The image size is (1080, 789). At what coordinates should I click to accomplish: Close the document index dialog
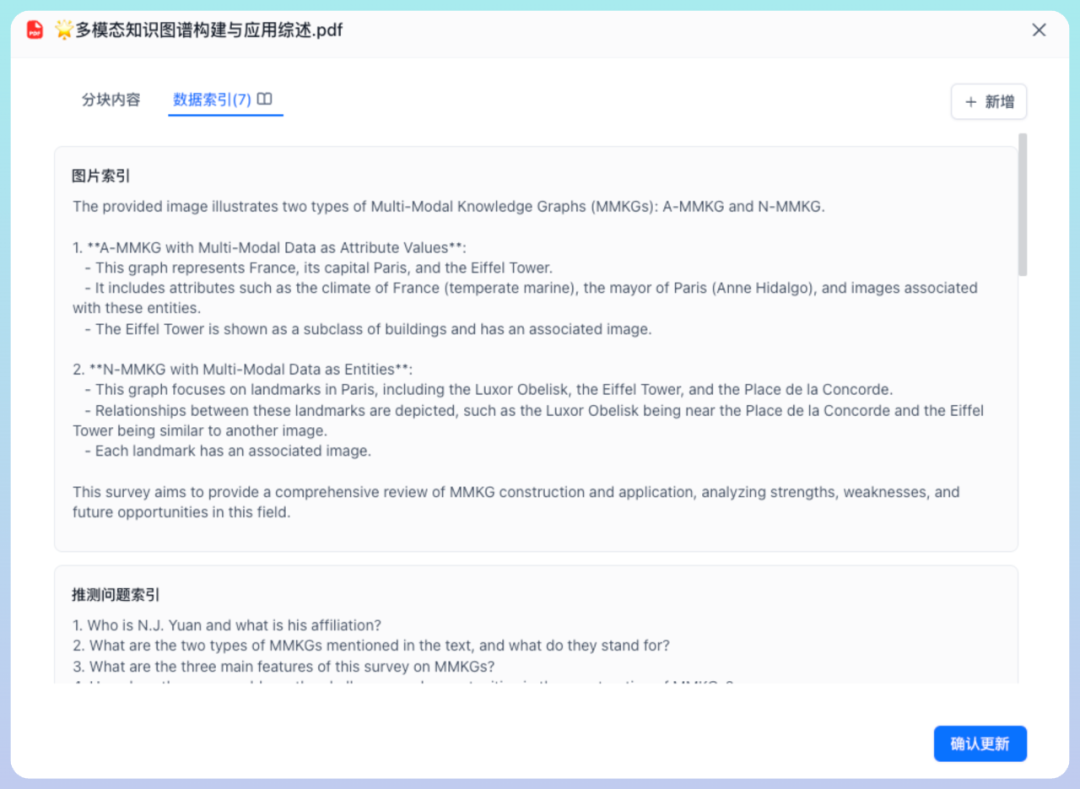(1038, 30)
